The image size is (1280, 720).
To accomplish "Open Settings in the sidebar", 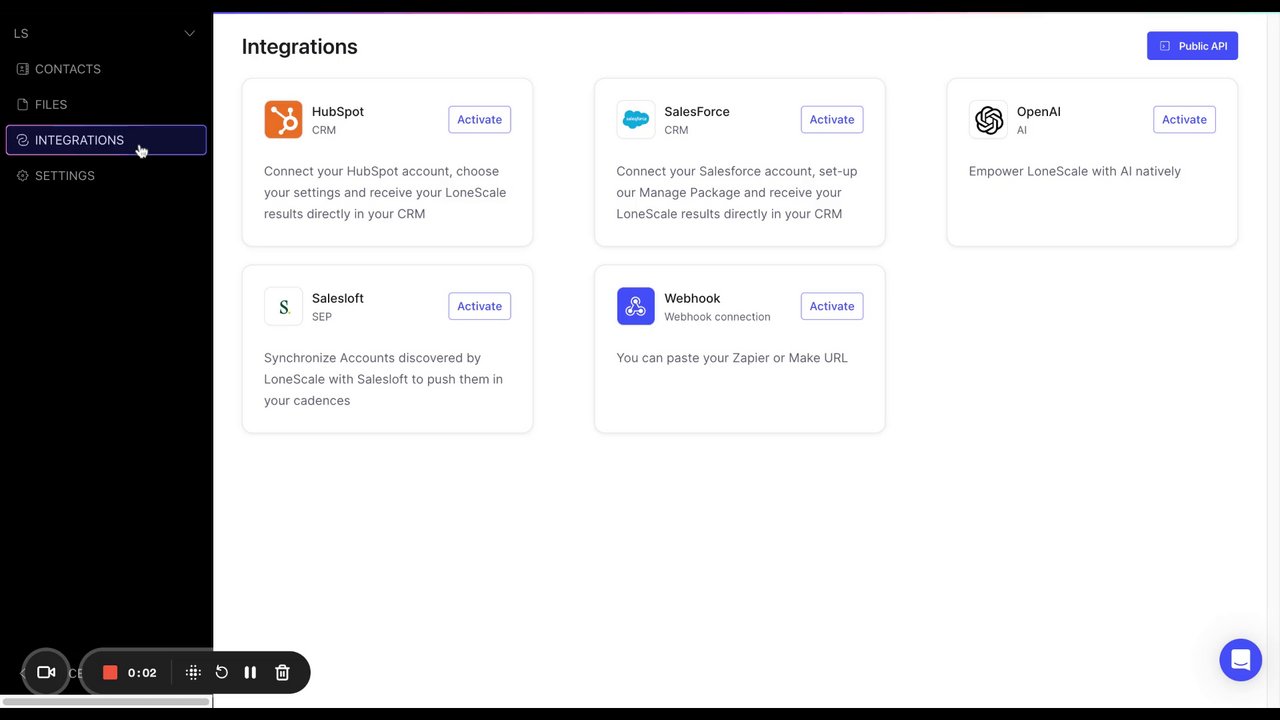I will (x=106, y=175).
